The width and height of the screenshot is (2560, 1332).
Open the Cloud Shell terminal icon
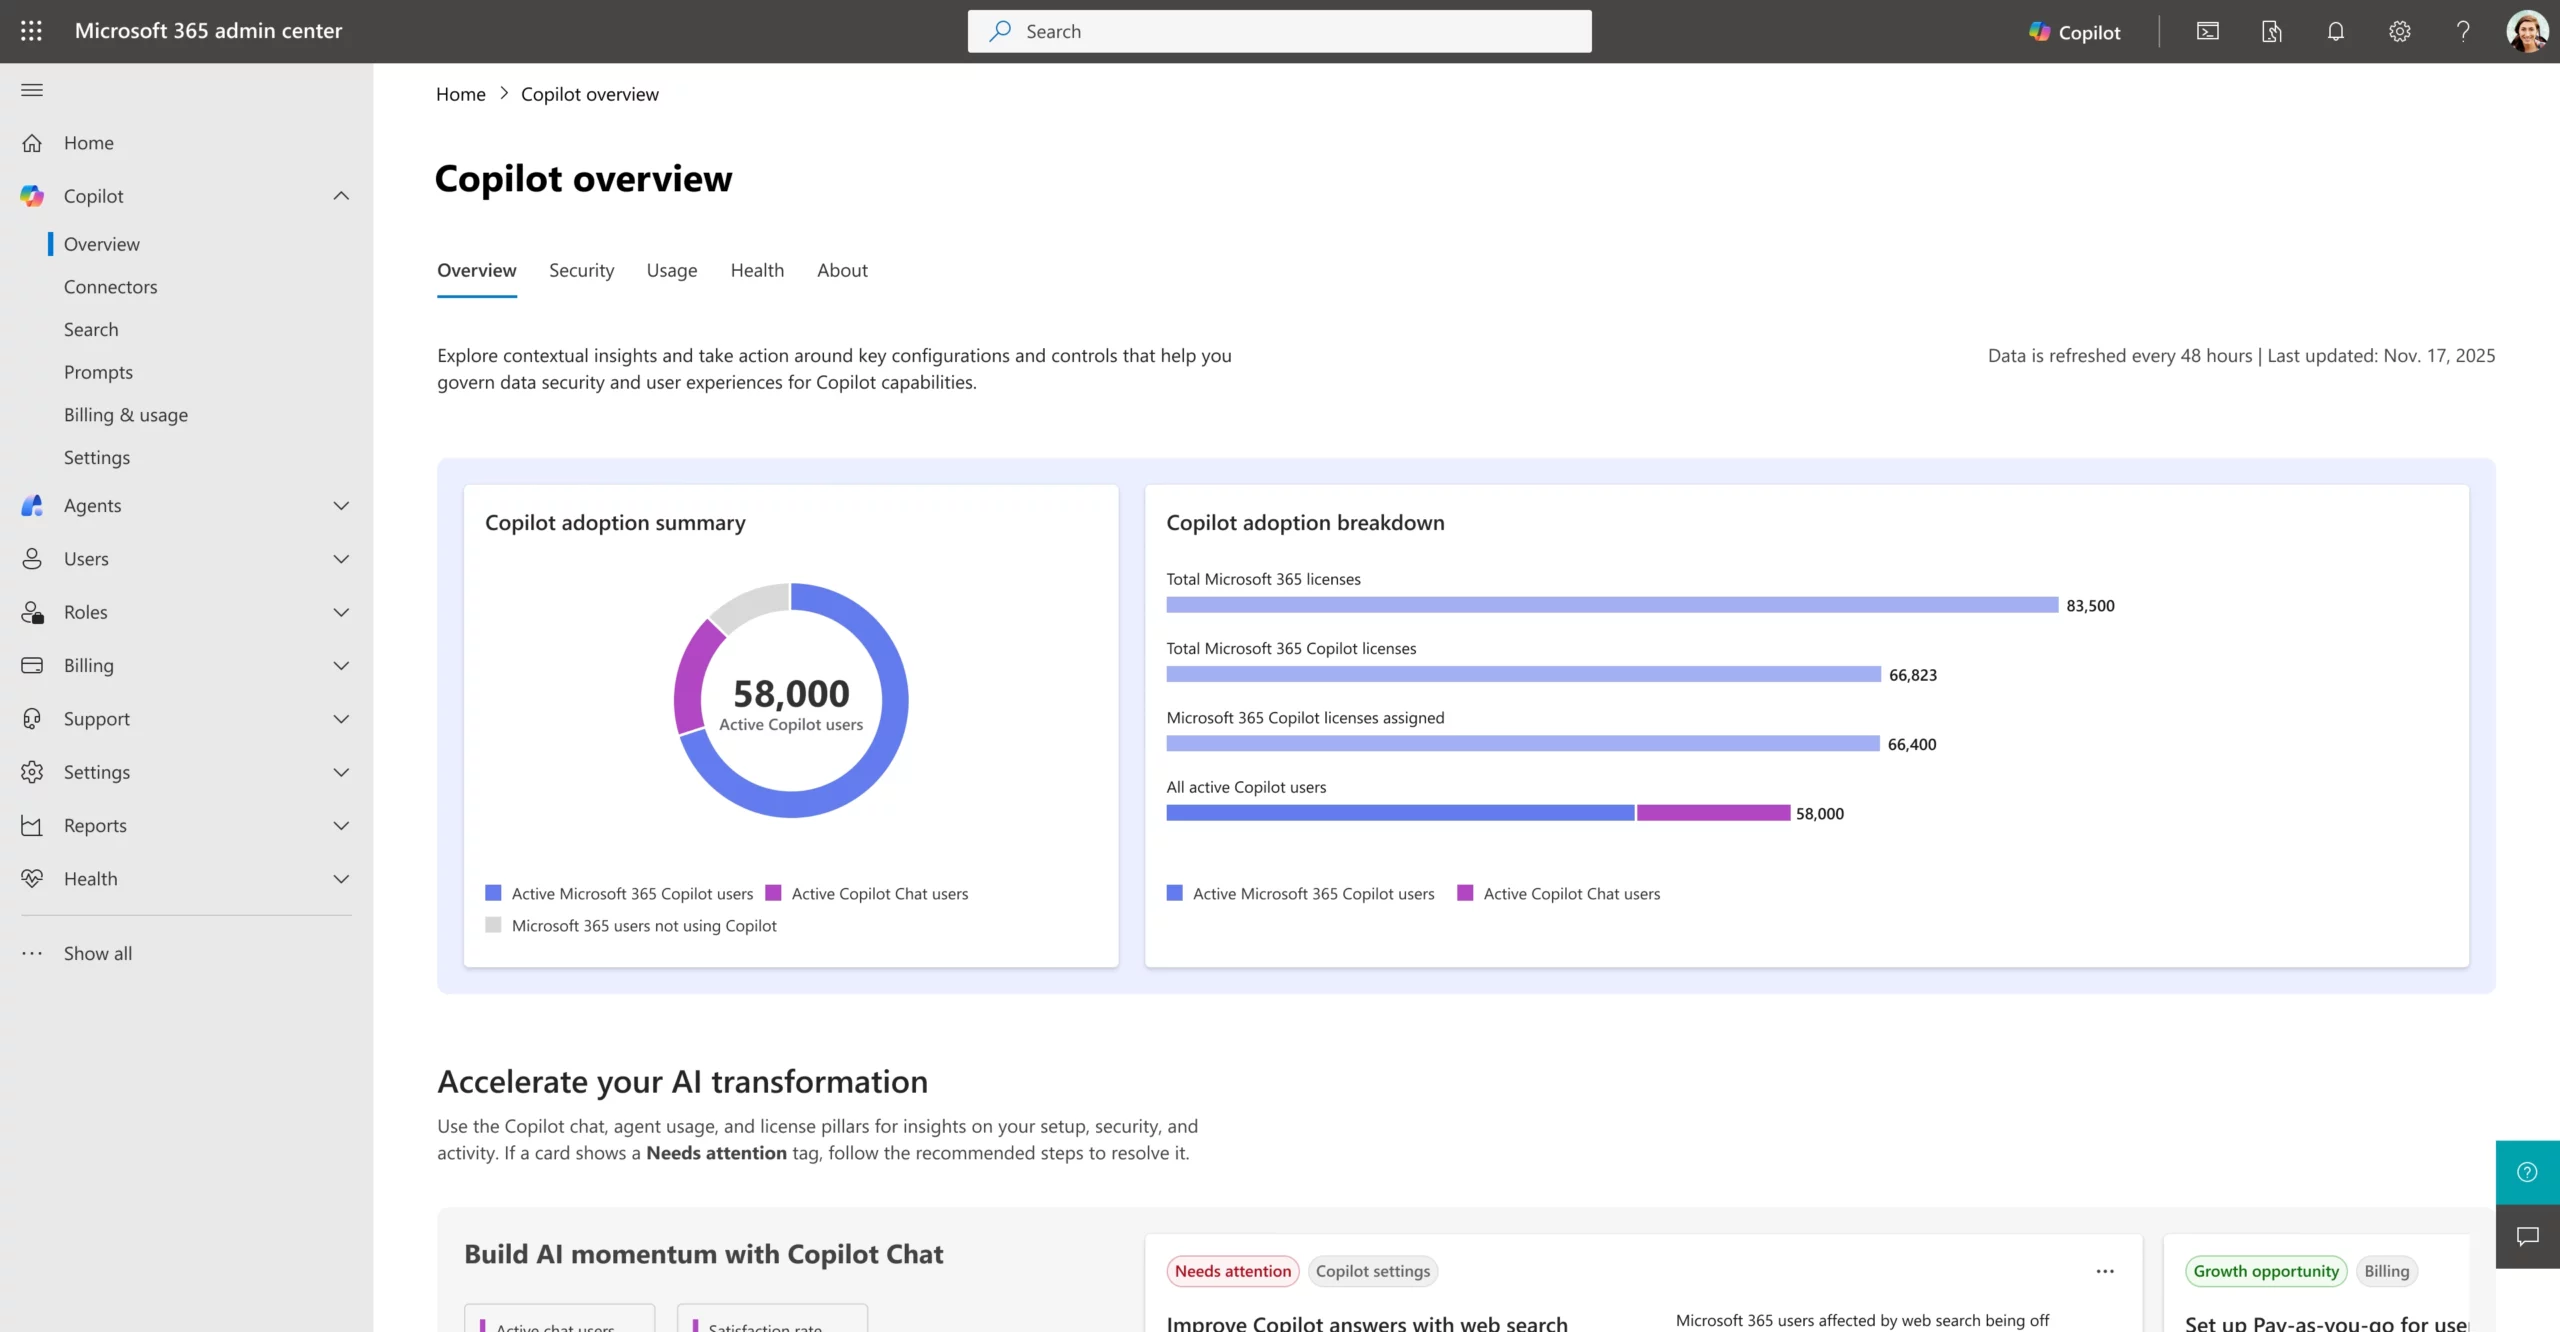coord(2207,31)
